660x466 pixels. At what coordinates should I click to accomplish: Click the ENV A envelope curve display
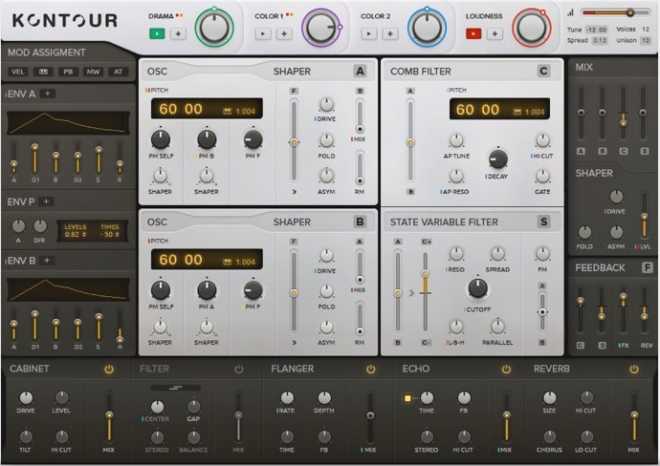tap(68, 123)
